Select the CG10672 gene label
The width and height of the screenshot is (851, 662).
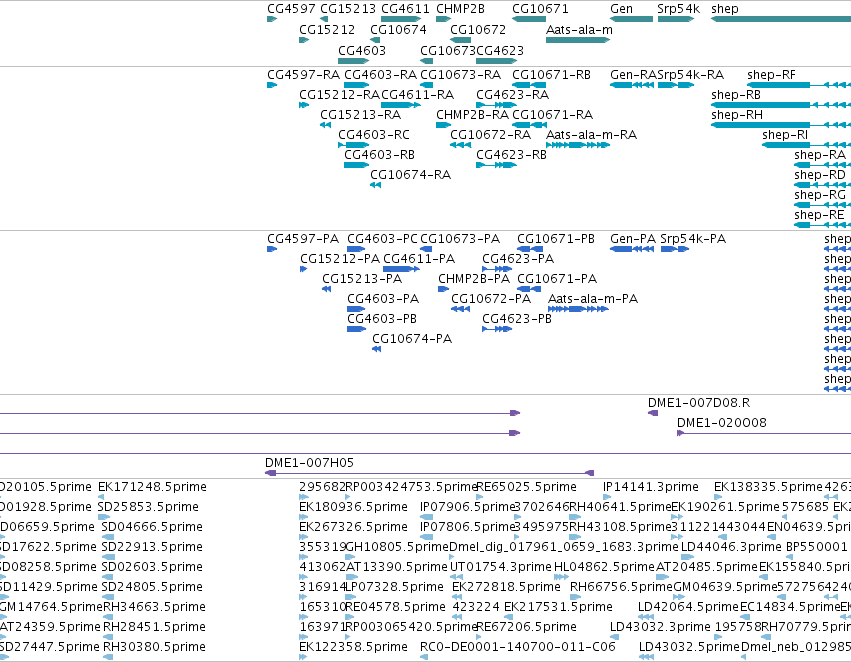pos(478,30)
